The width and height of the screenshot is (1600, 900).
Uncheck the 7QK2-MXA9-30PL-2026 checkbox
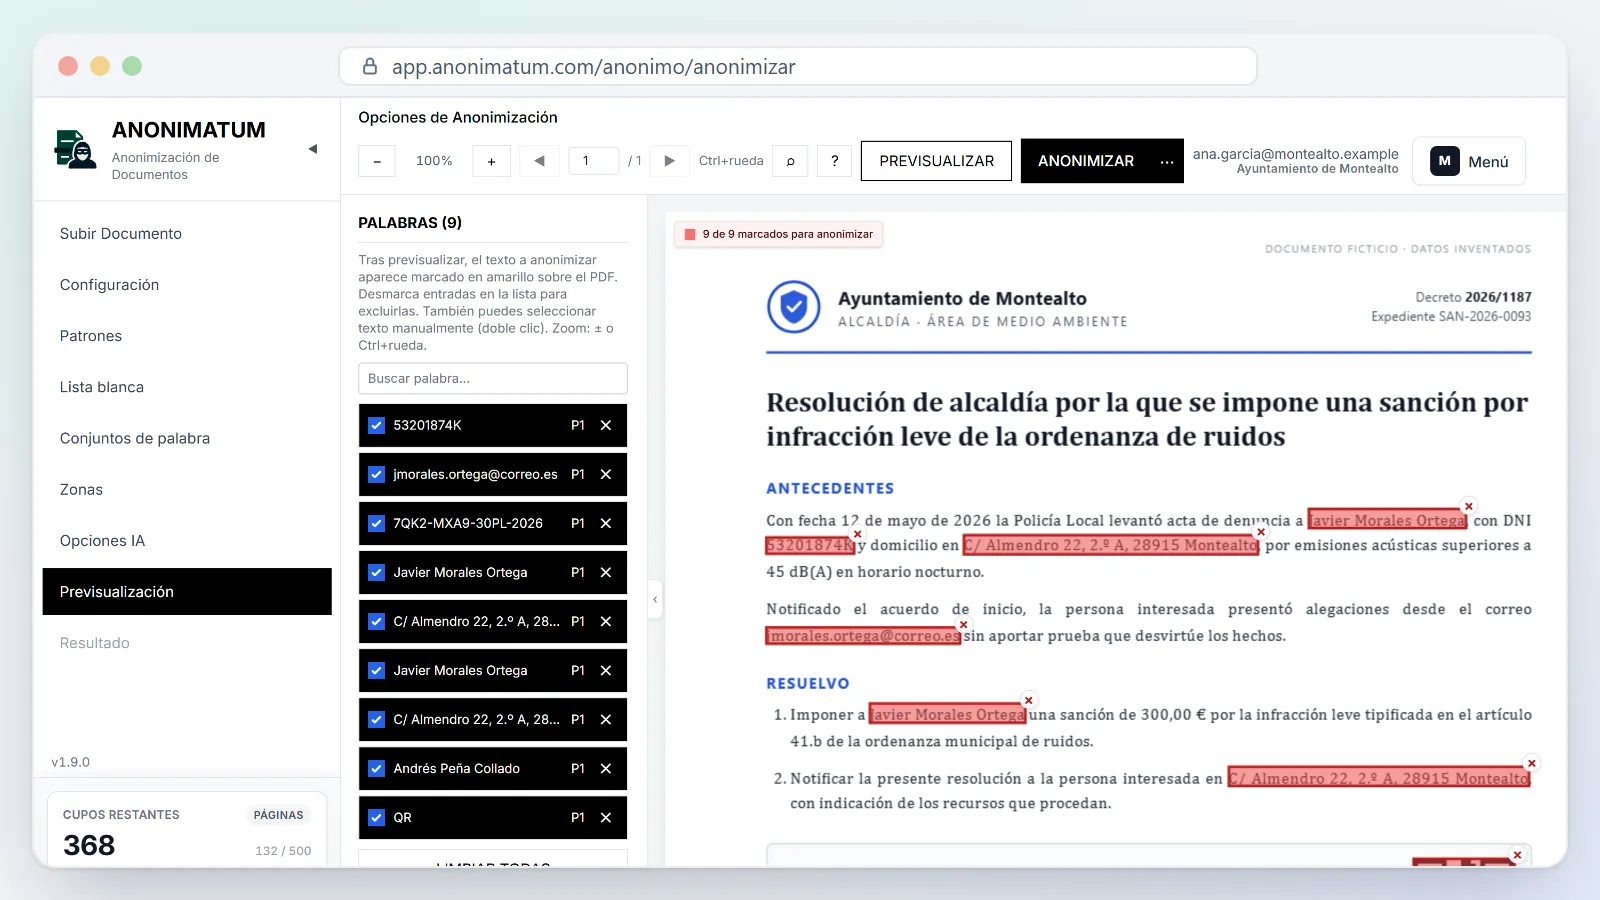tap(376, 523)
